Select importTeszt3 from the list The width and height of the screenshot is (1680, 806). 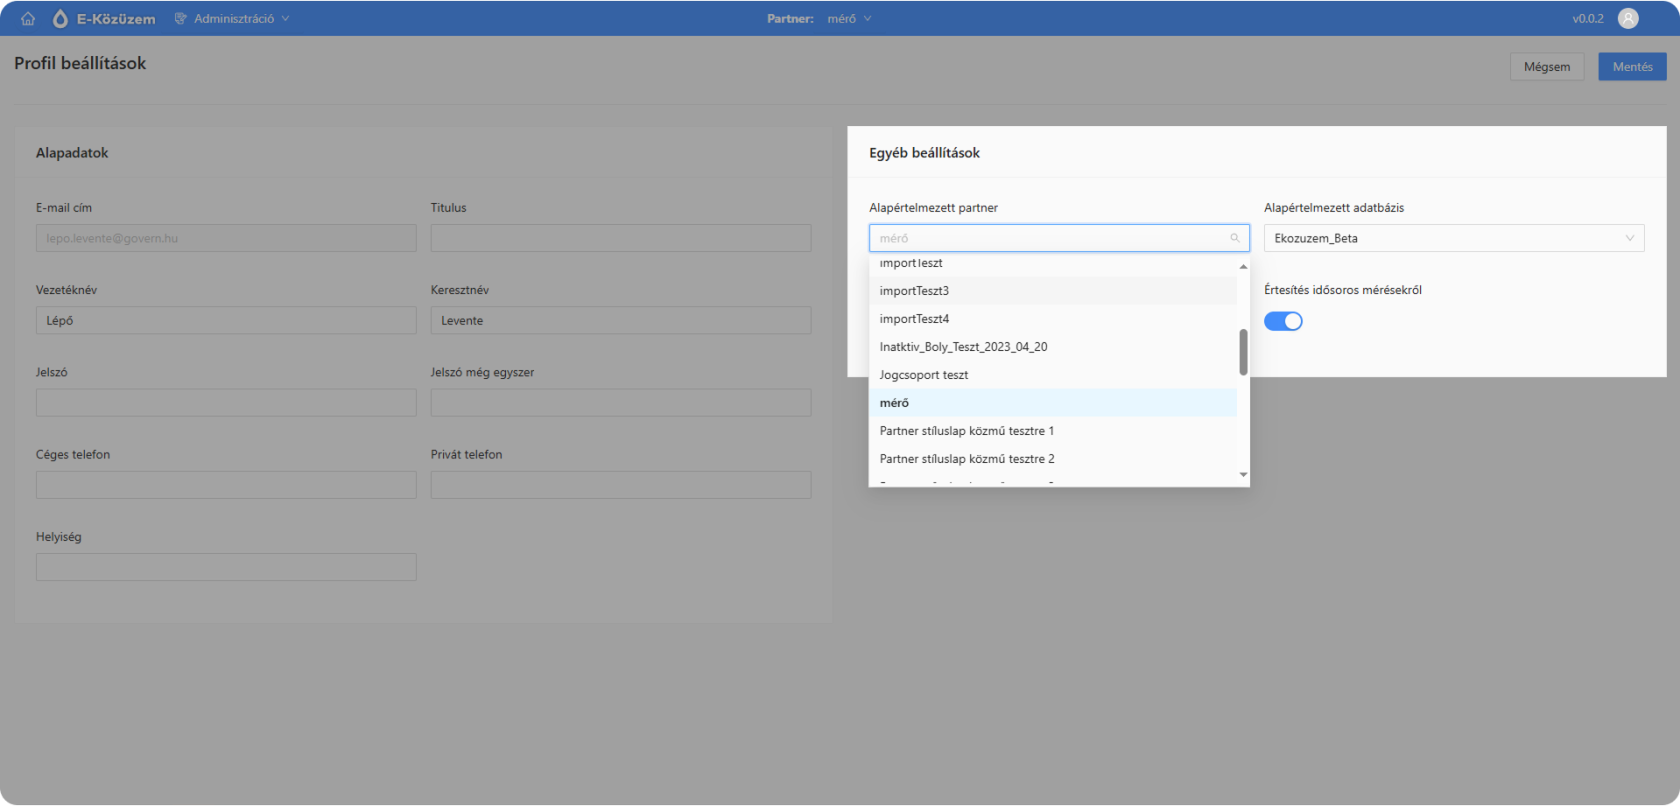pyautogui.click(x=914, y=291)
